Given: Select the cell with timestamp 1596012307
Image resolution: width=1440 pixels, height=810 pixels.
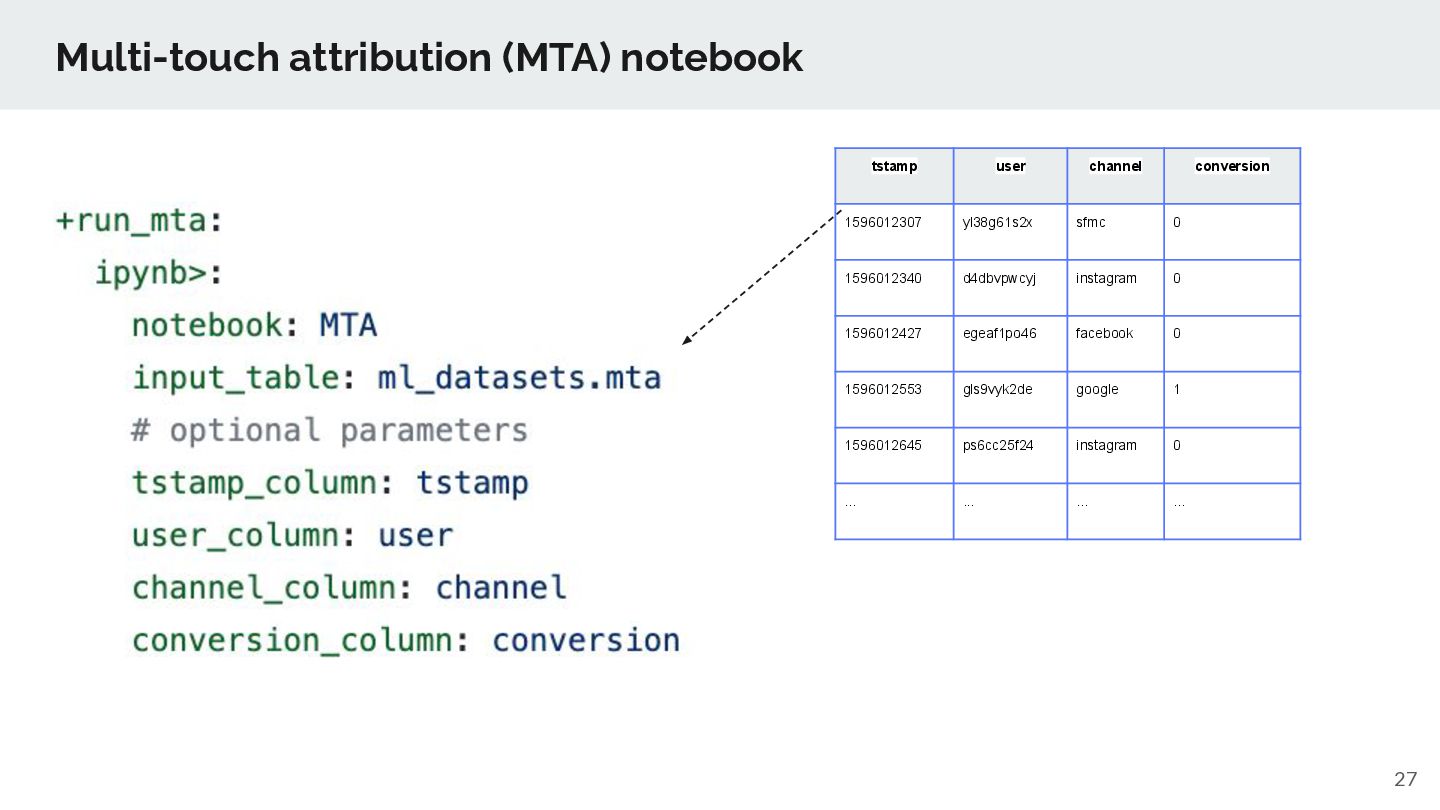Looking at the screenshot, I should click(894, 232).
